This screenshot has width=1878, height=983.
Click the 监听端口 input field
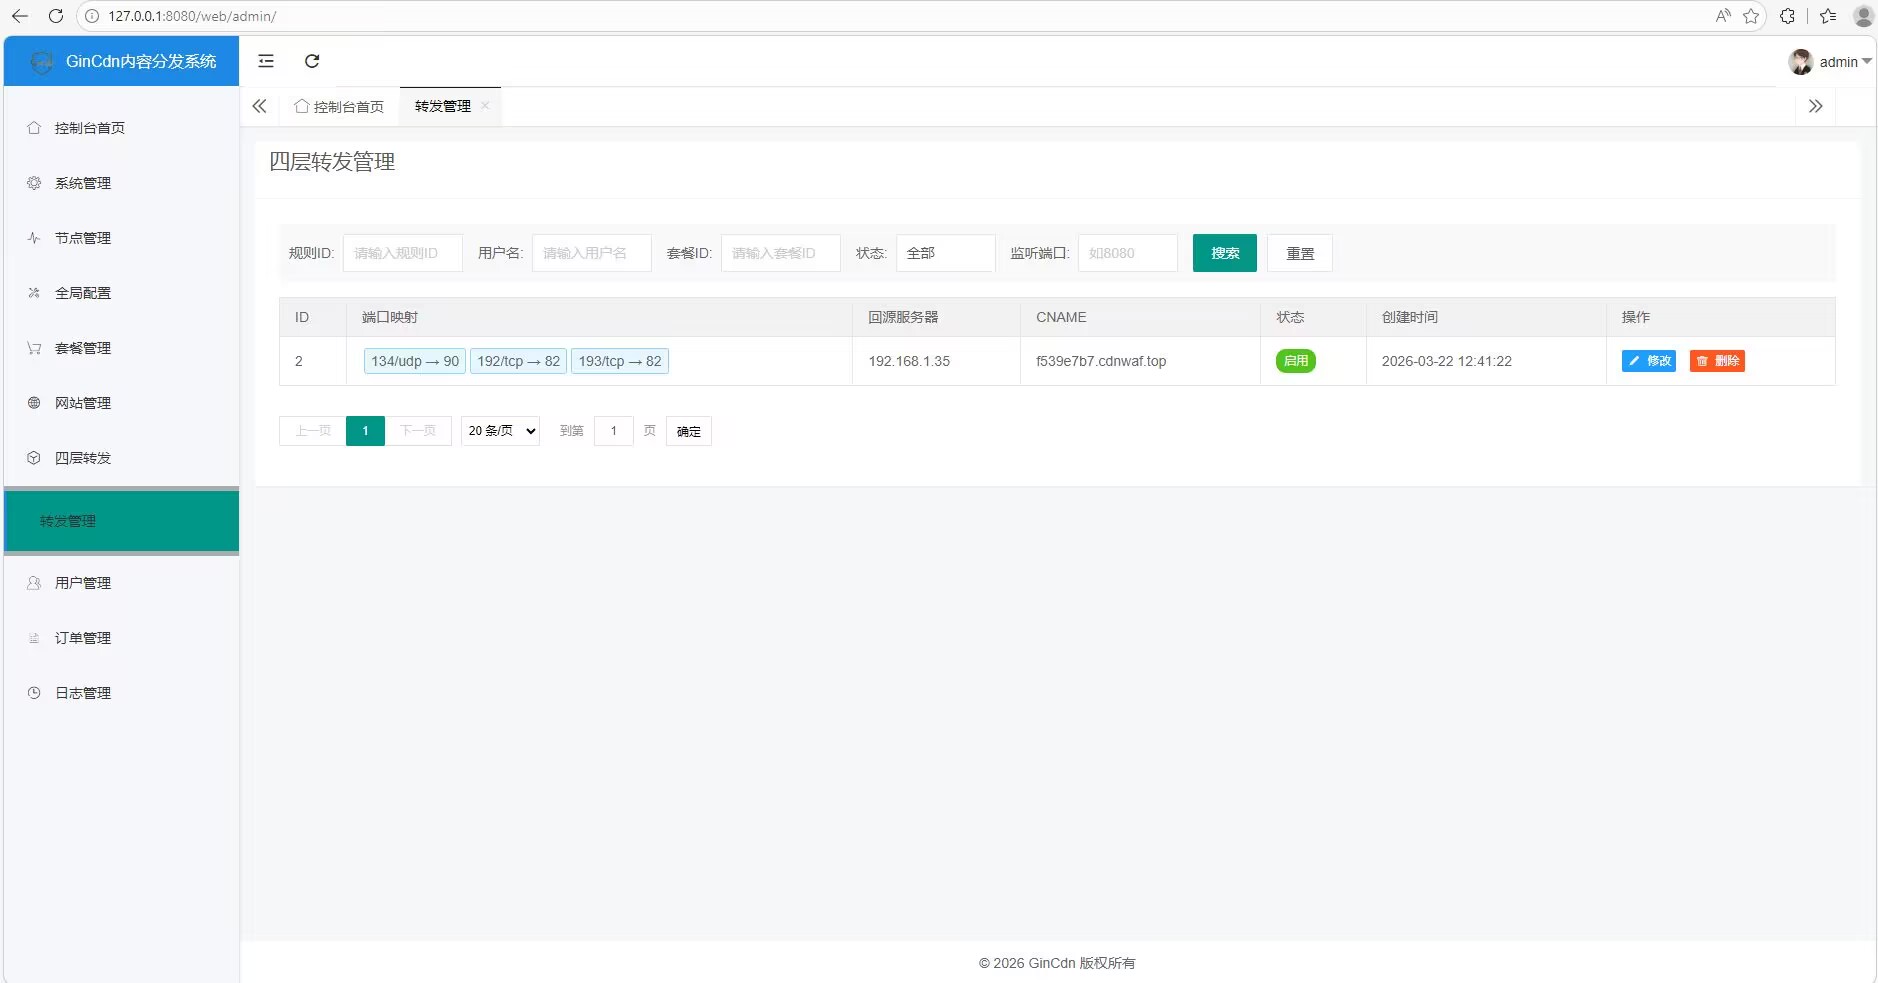tap(1127, 253)
